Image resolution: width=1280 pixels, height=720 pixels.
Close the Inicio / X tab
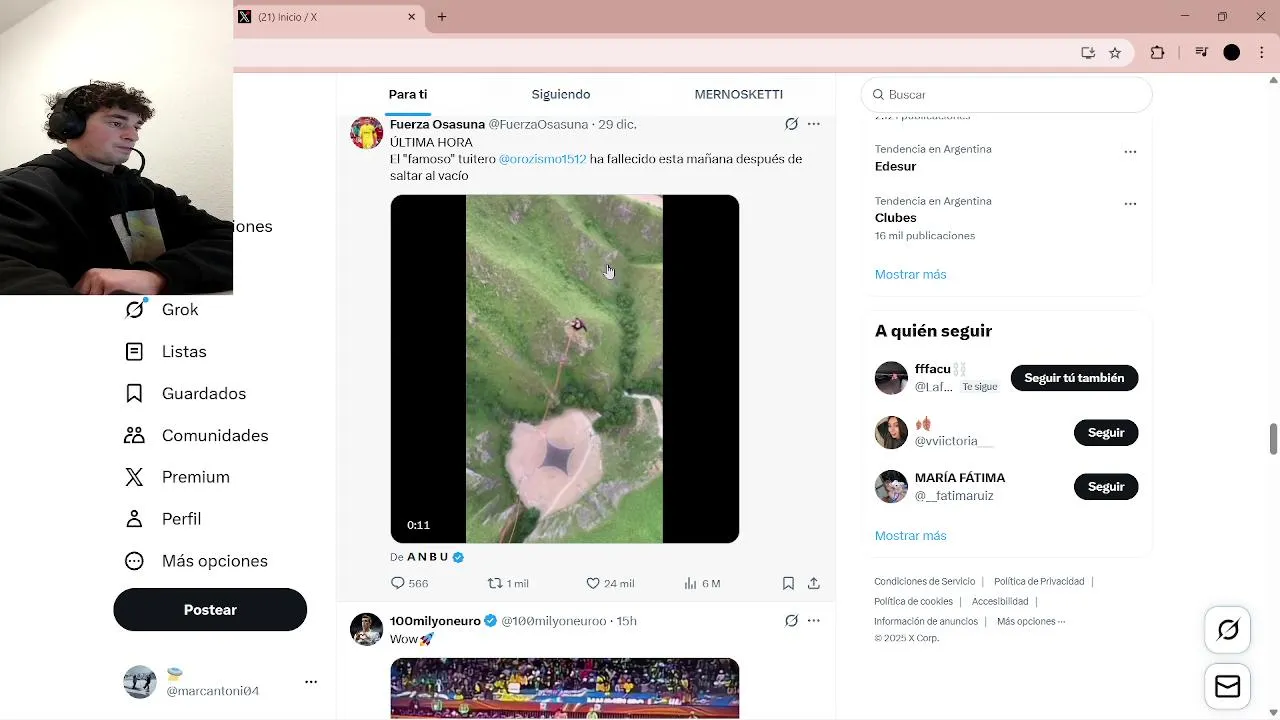click(412, 17)
